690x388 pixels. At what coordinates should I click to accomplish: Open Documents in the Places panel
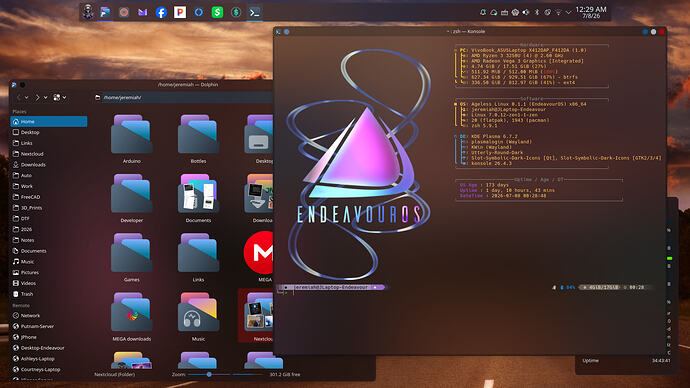click(x=48, y=251)
